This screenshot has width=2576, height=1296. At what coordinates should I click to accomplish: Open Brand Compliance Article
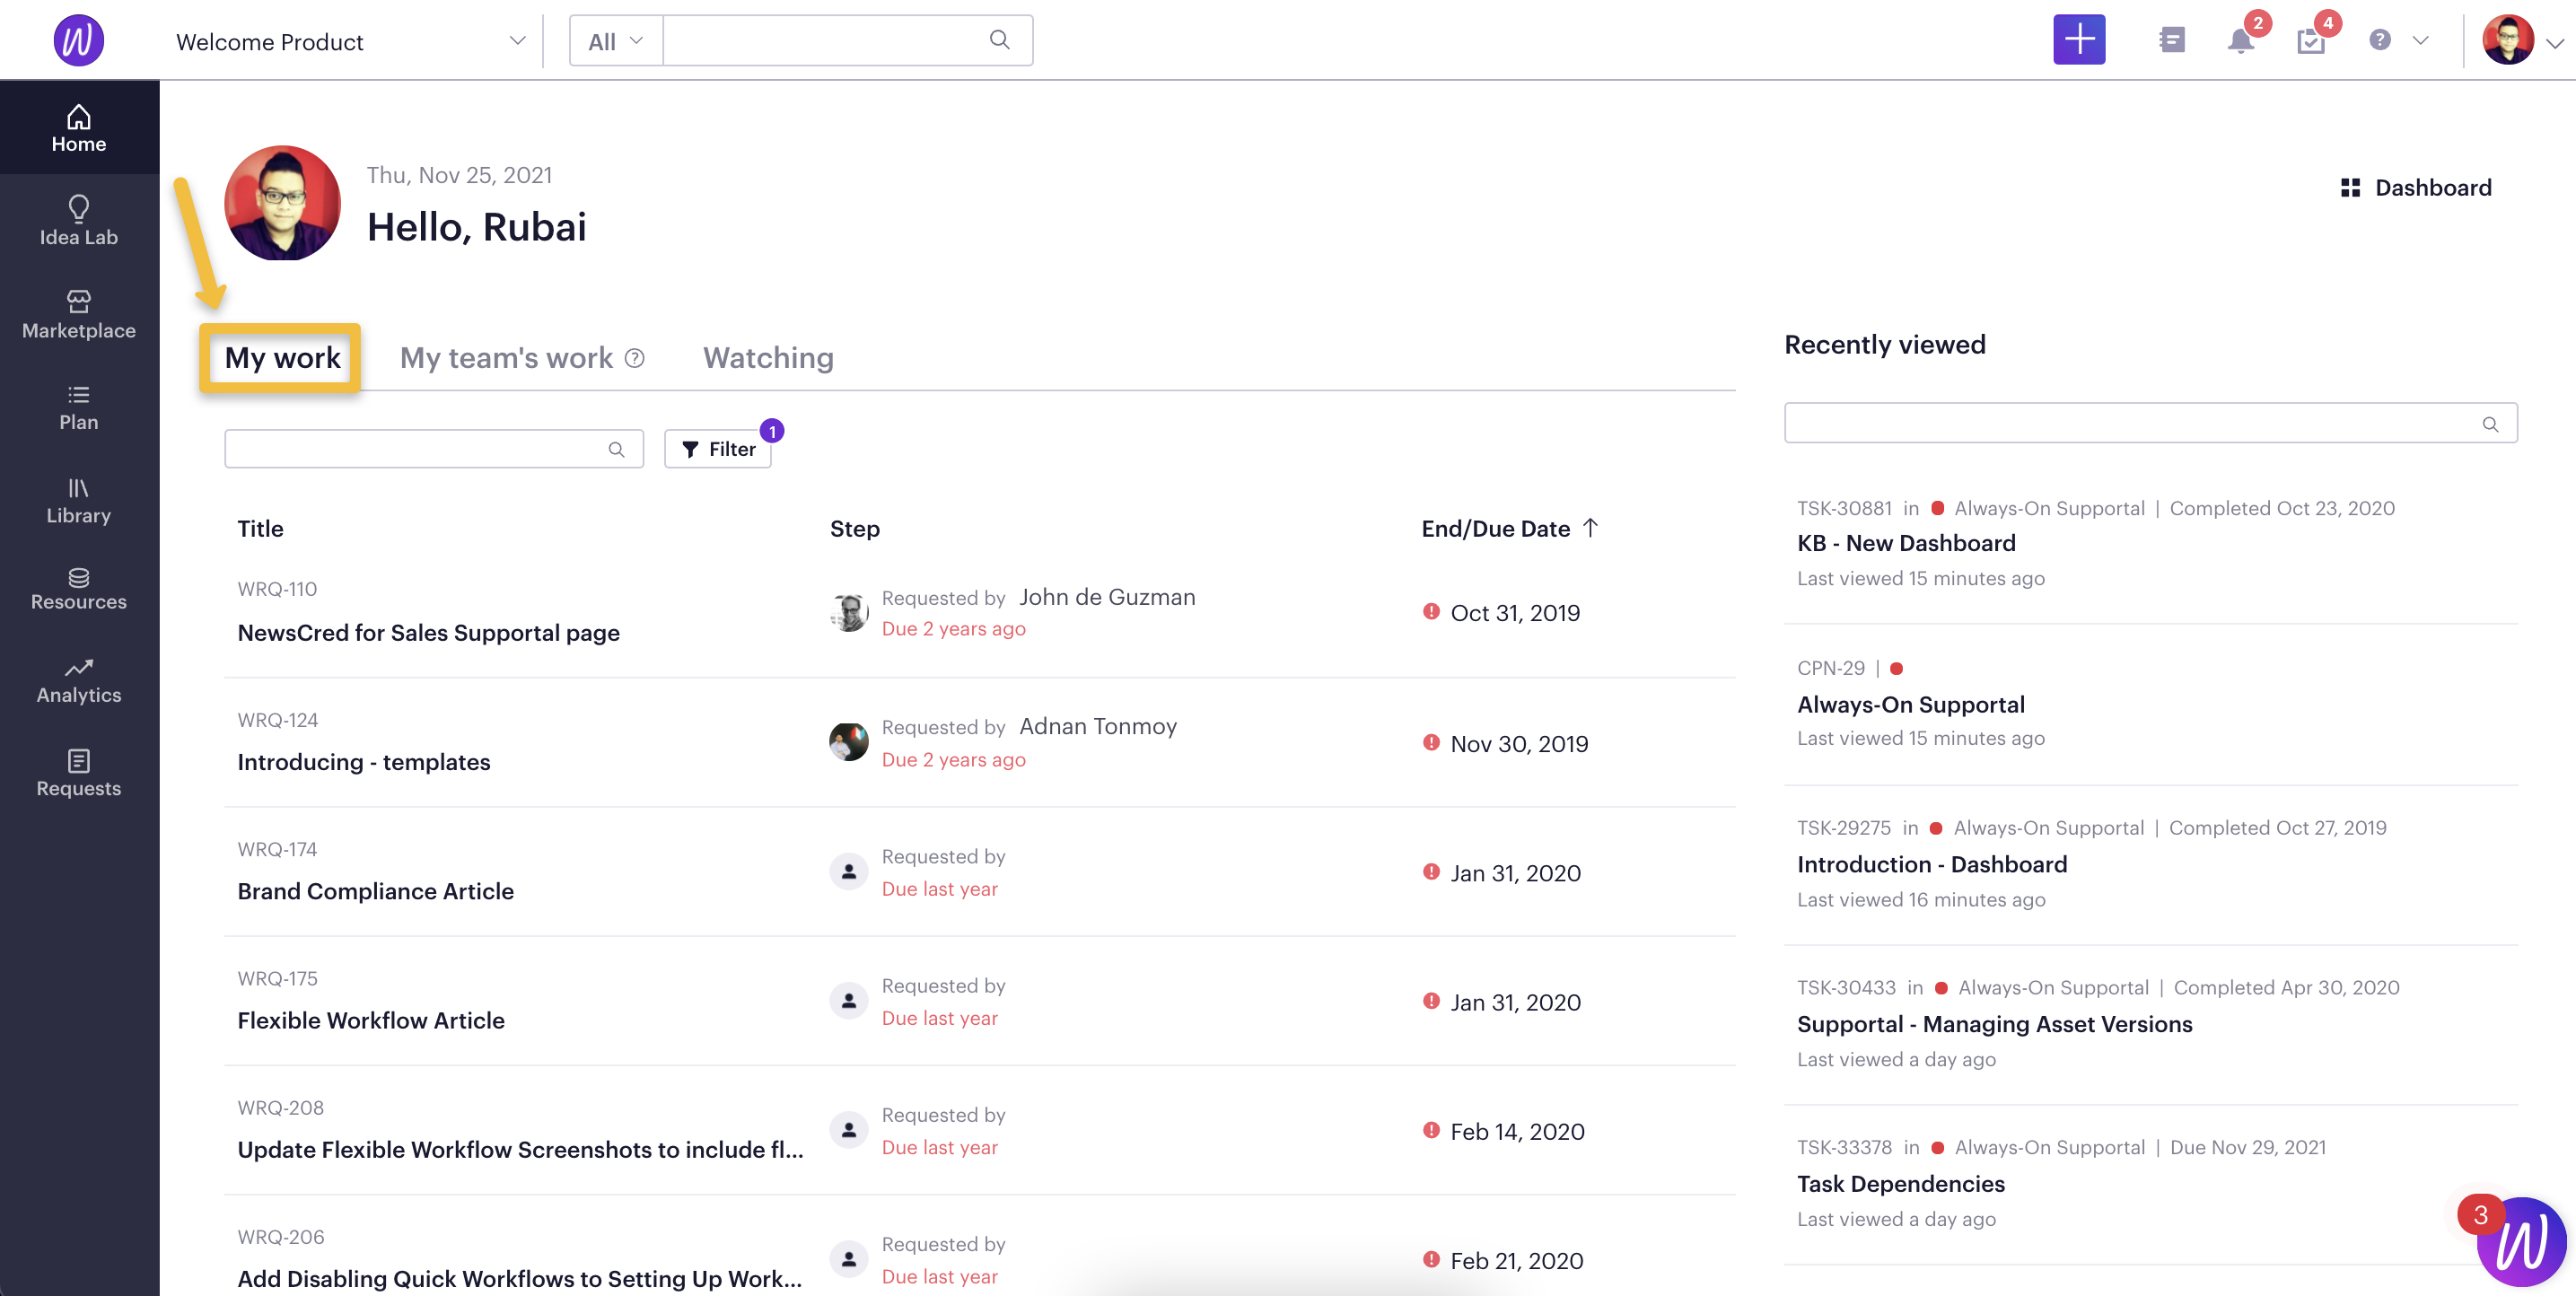[x=375, y=891]
